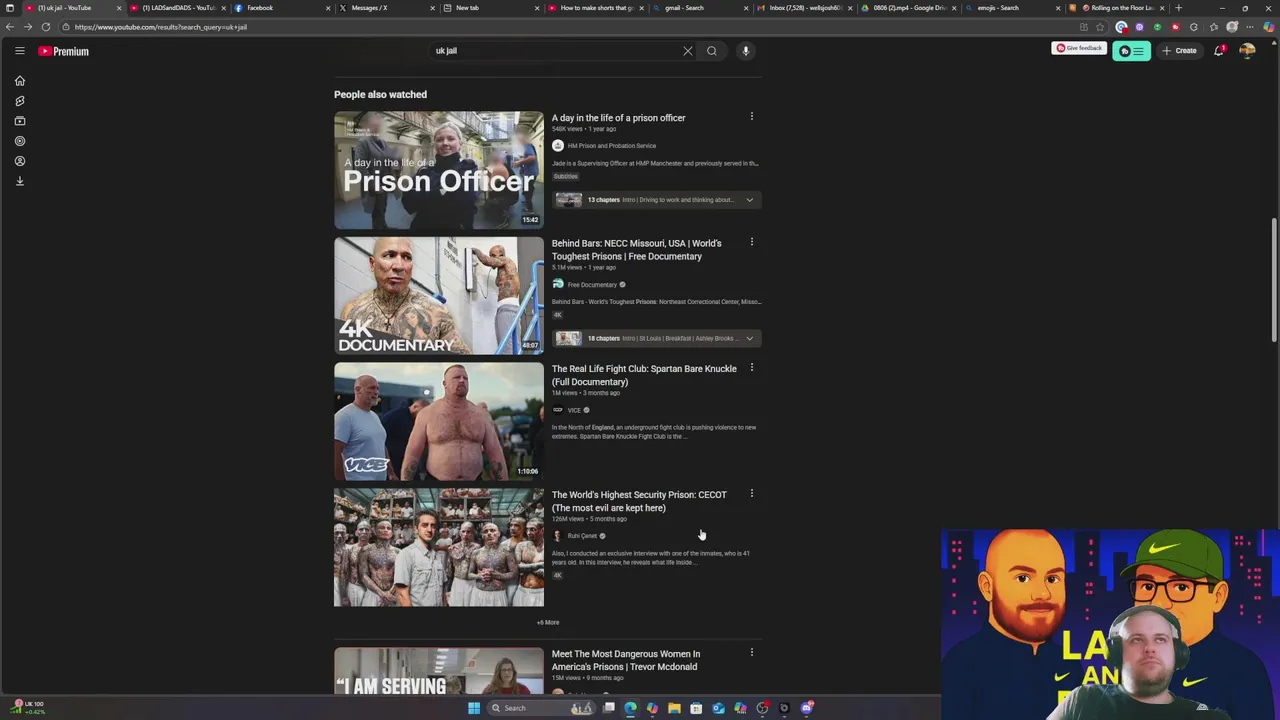Visit the Free Documentary channel

pyautogui.click(x=592, y=285)
